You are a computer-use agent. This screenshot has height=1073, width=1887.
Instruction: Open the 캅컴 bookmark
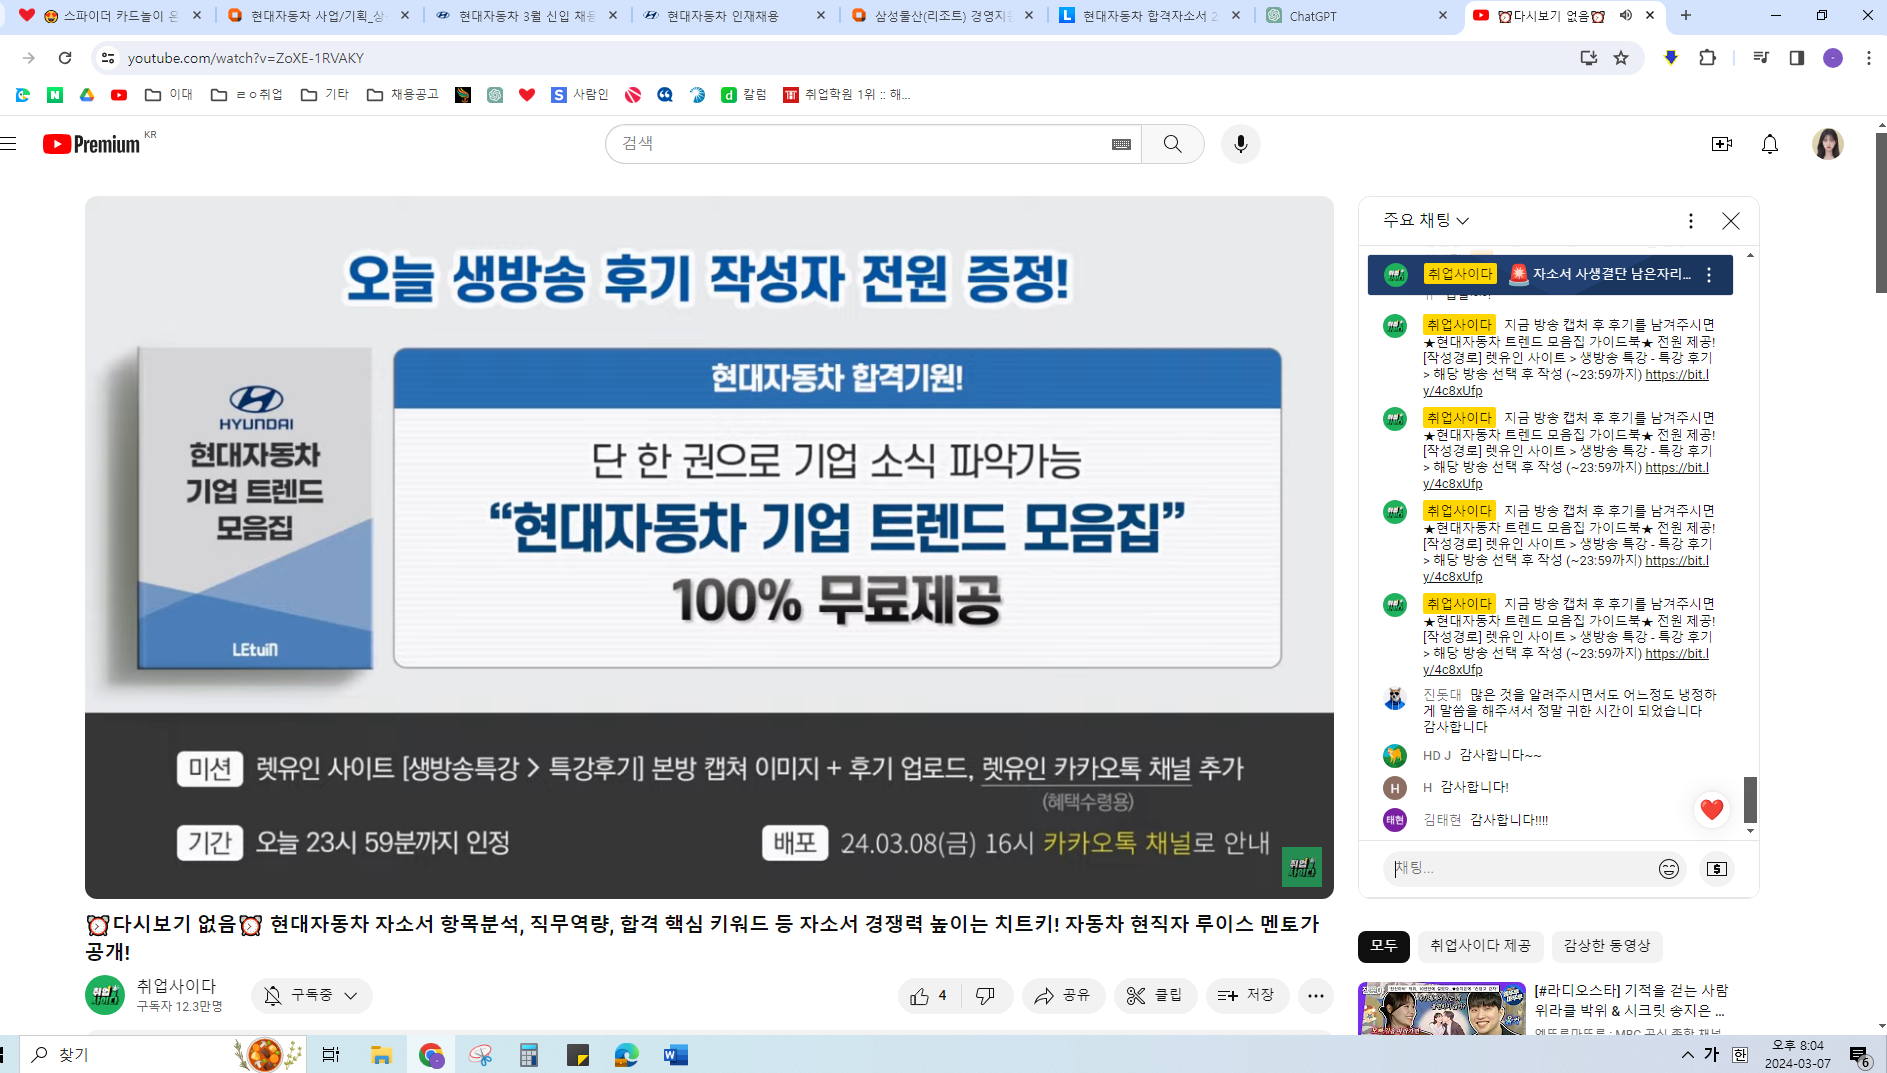point(744,95)
